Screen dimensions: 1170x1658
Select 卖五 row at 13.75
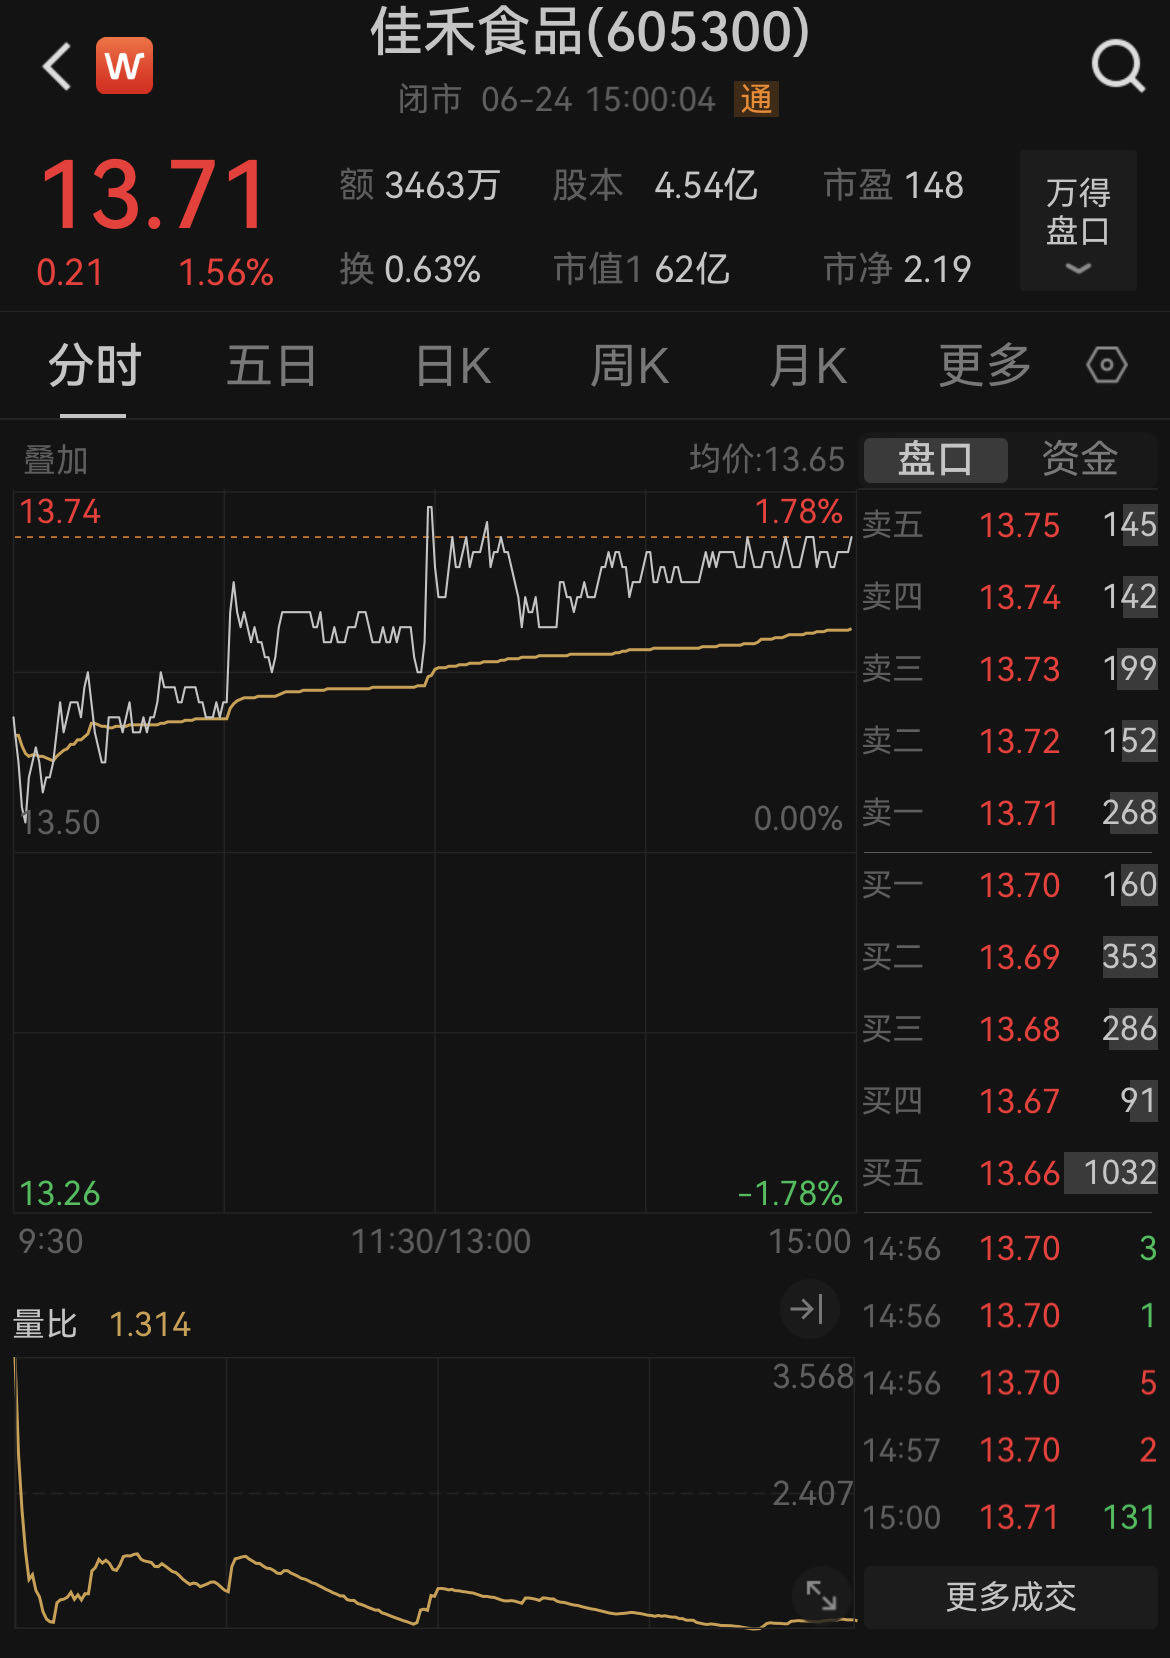(x=1010, y=525)
